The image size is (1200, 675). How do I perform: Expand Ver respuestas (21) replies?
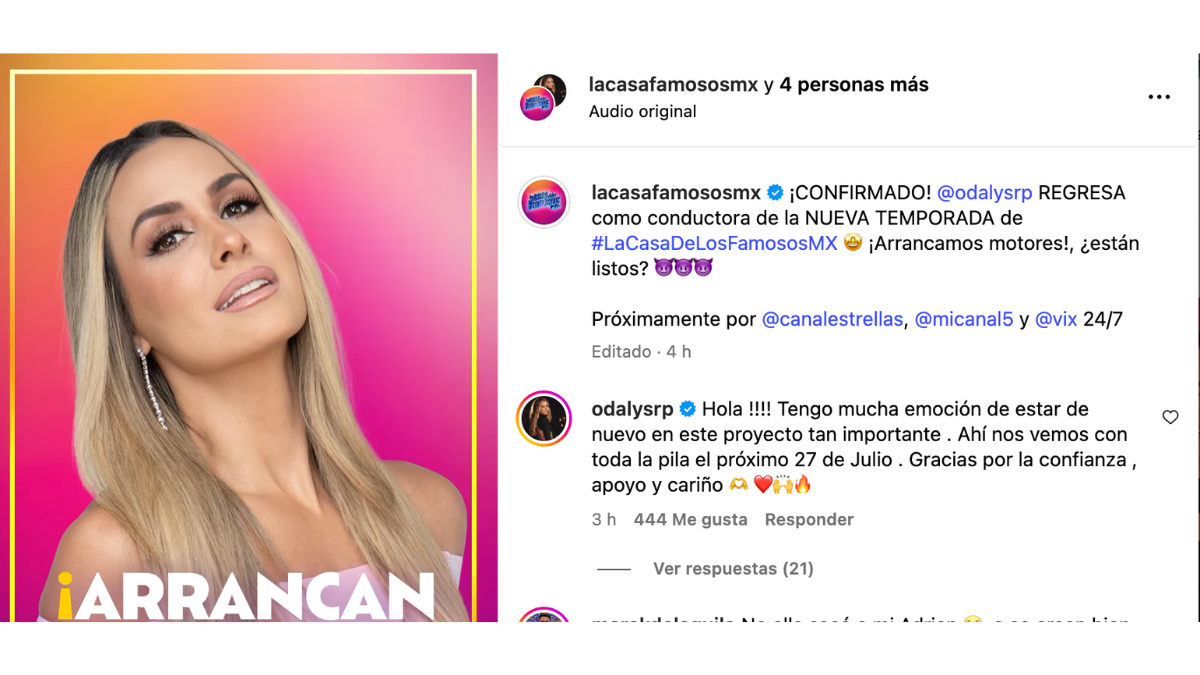[733, 569]
